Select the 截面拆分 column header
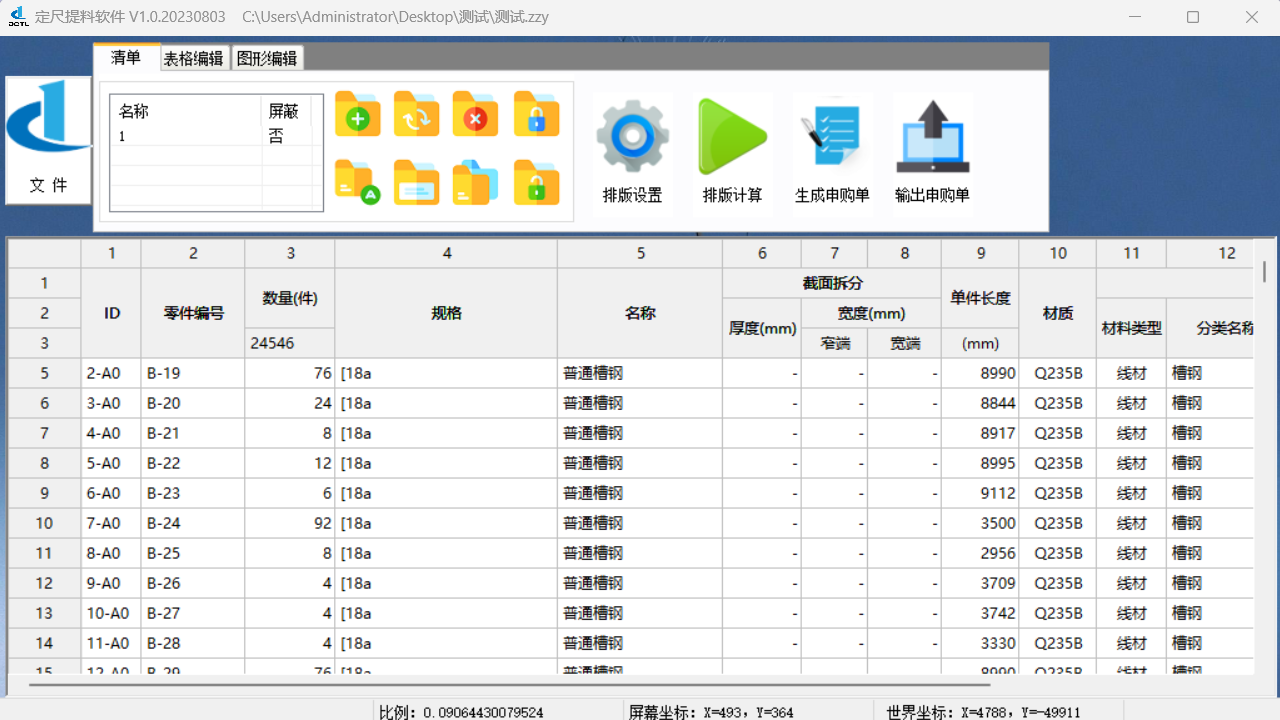The image size is (1280, 720). (x=834, y=283)
